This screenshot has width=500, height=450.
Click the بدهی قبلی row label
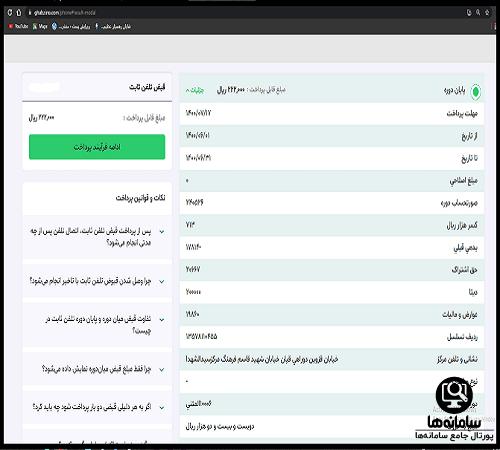click(465, 248)
